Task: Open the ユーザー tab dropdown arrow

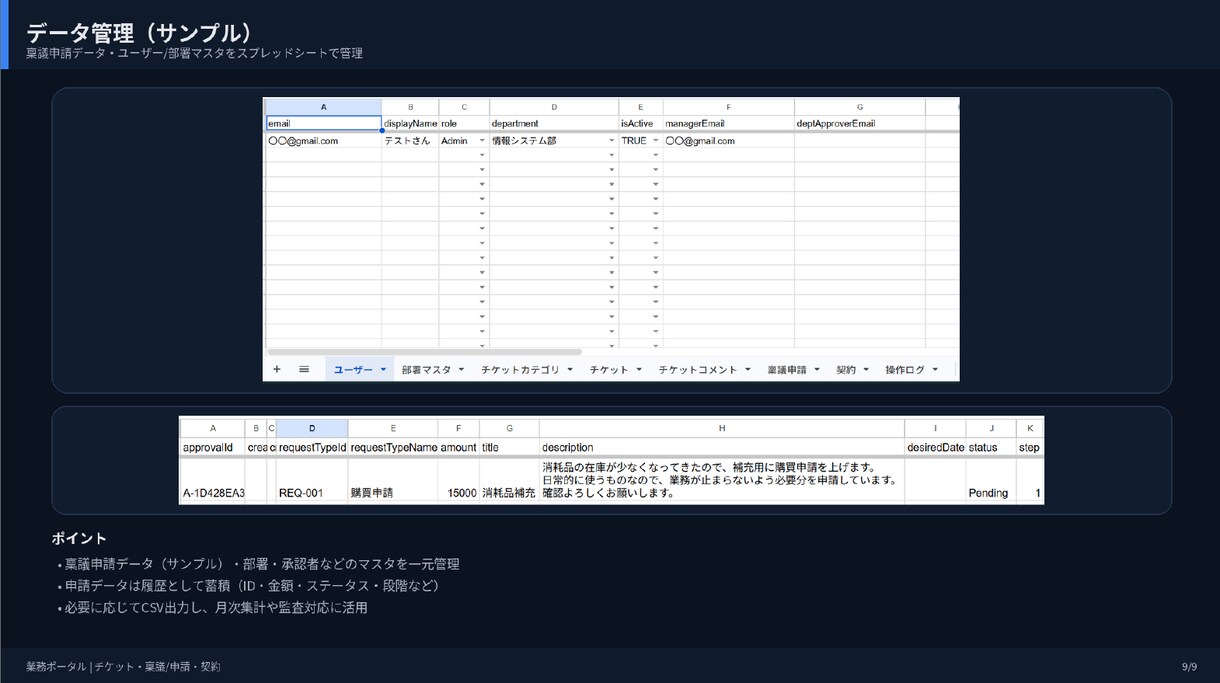Action: pyautogui.click(x=383, y=370)
